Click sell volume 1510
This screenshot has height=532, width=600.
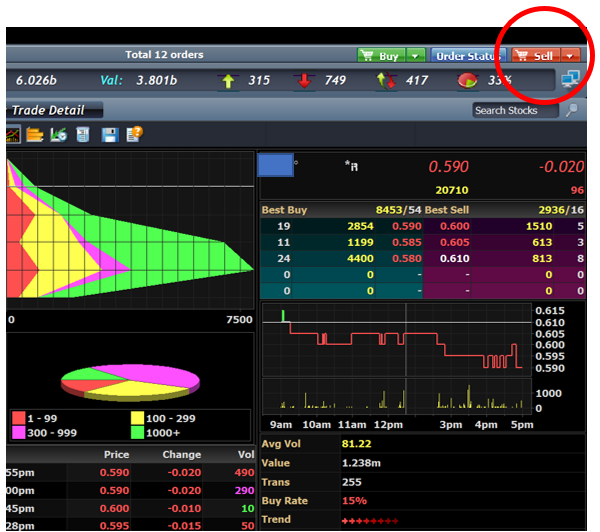pyautogui.click(x=539, y=226)
